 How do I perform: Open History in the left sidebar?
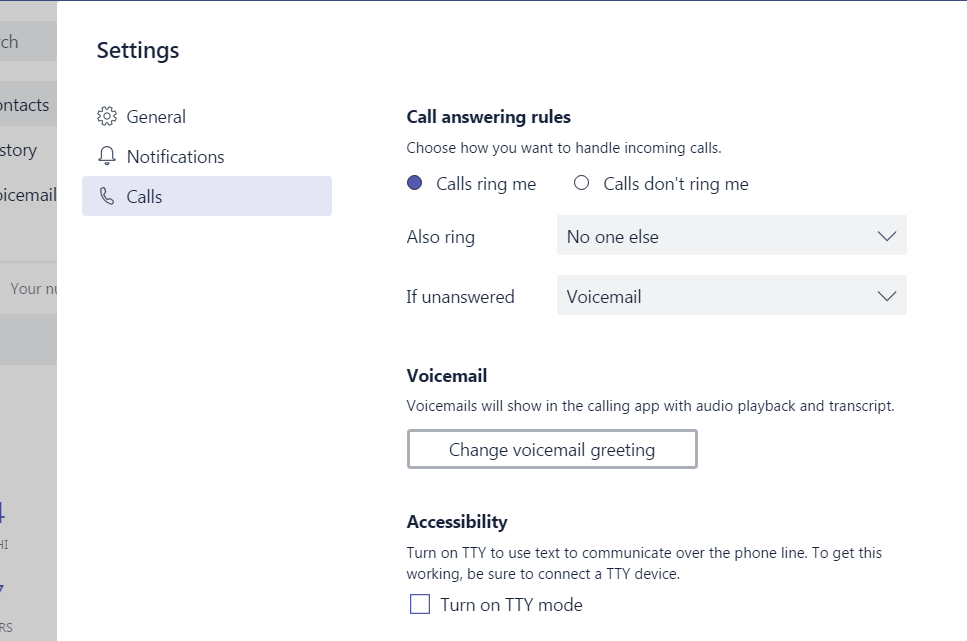tap(20, 150)
